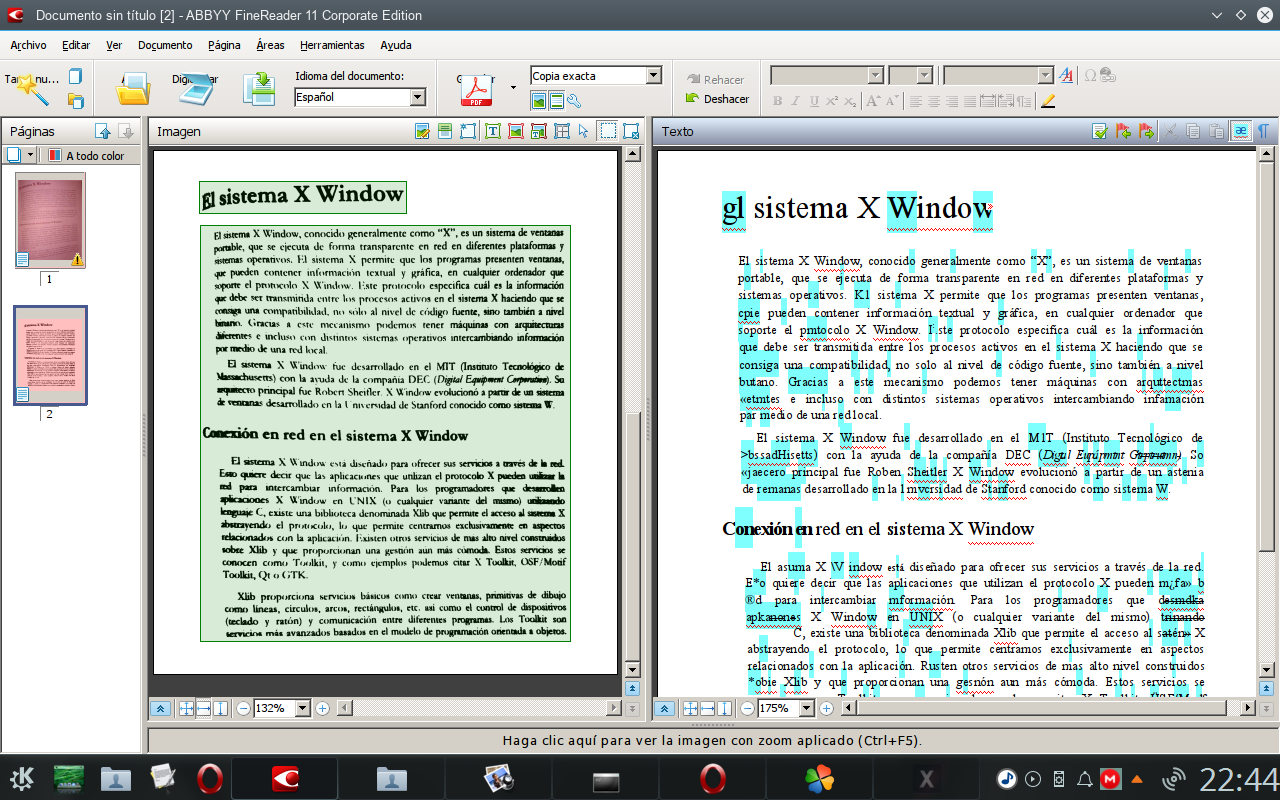Image resolution: width=1280 pixels, height=800 pixels.
Task: Click the edit image icon in Imagen toolbar
Action: pos(422,131)
